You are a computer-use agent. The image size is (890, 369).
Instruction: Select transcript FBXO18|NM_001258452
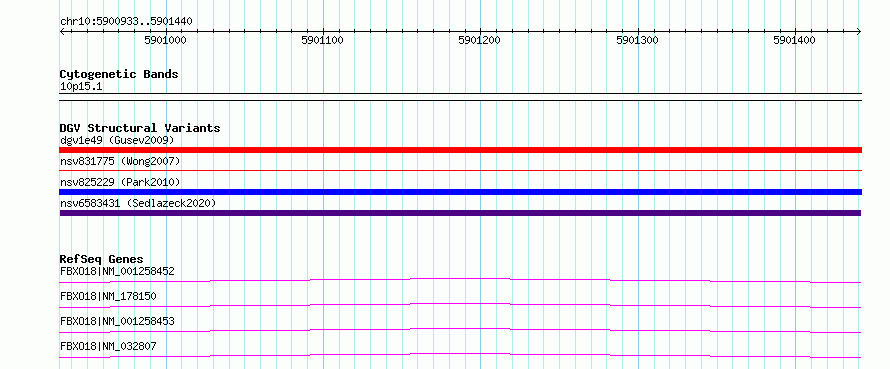pyautogui.click(x=117, y=271)
